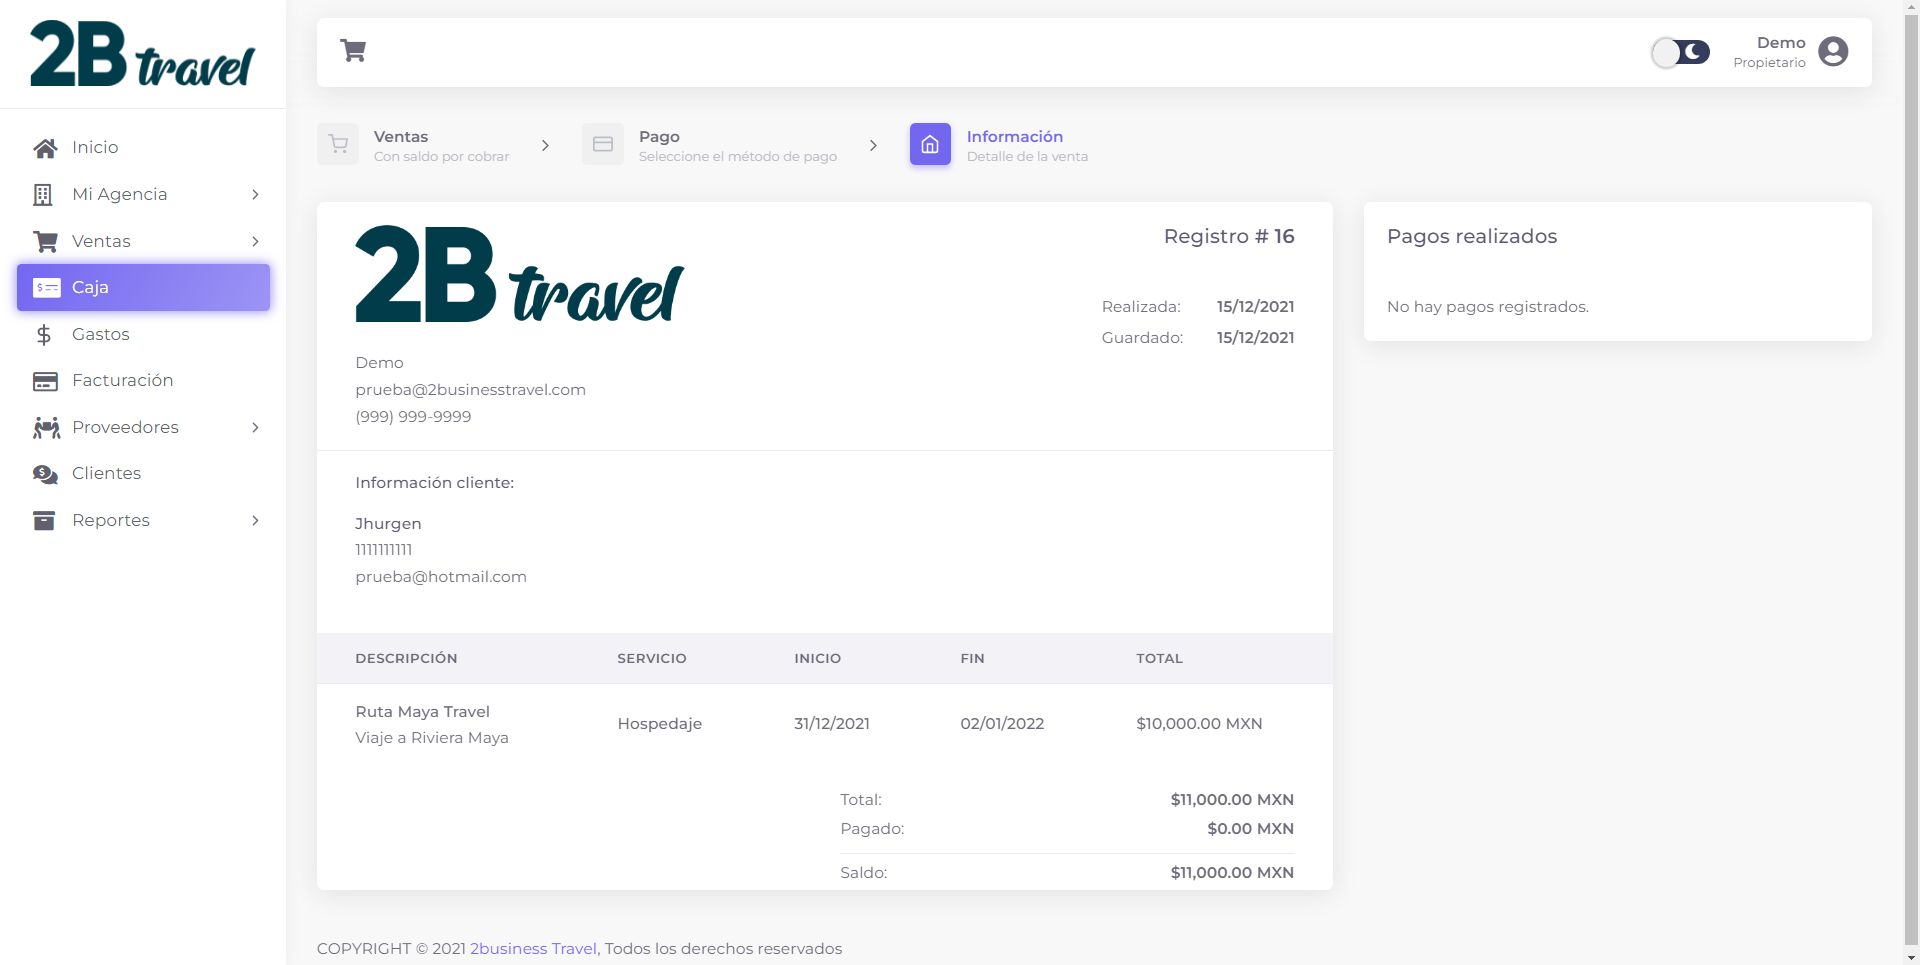Image resolution: width=1920 pixels, height=965 pixels.
Task: Click the Información step home icon
Action: pyautogui.click(x=930, y=145)
